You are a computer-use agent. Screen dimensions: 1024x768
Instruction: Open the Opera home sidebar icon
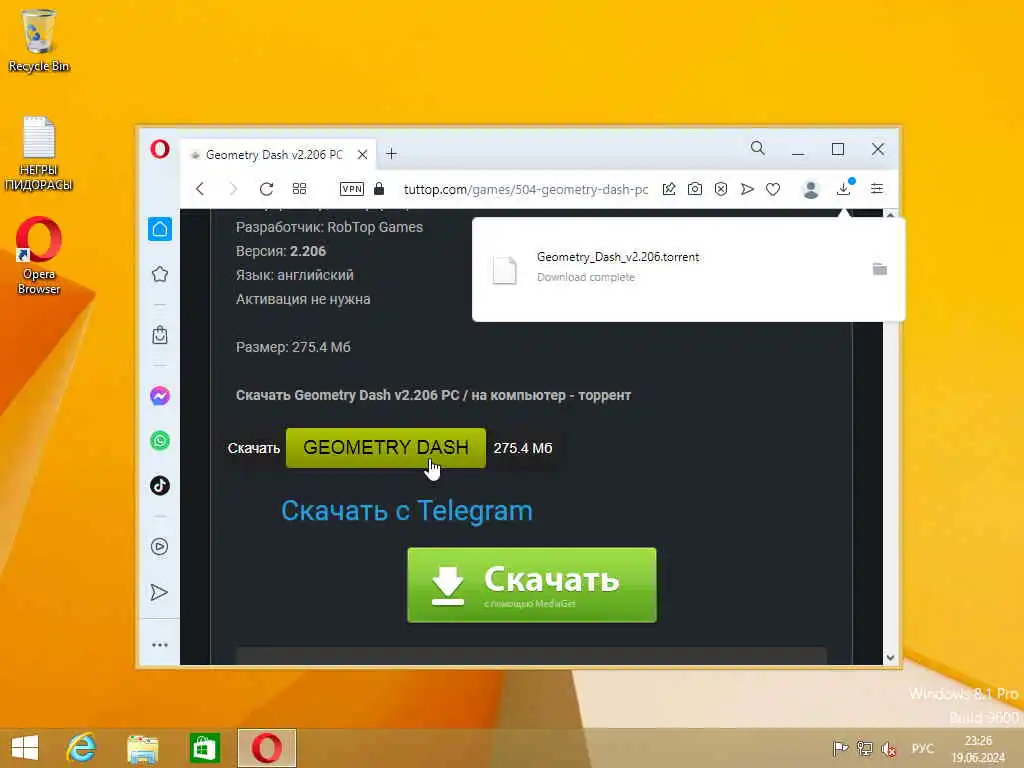pyautogui.click(x=160, y=229)
